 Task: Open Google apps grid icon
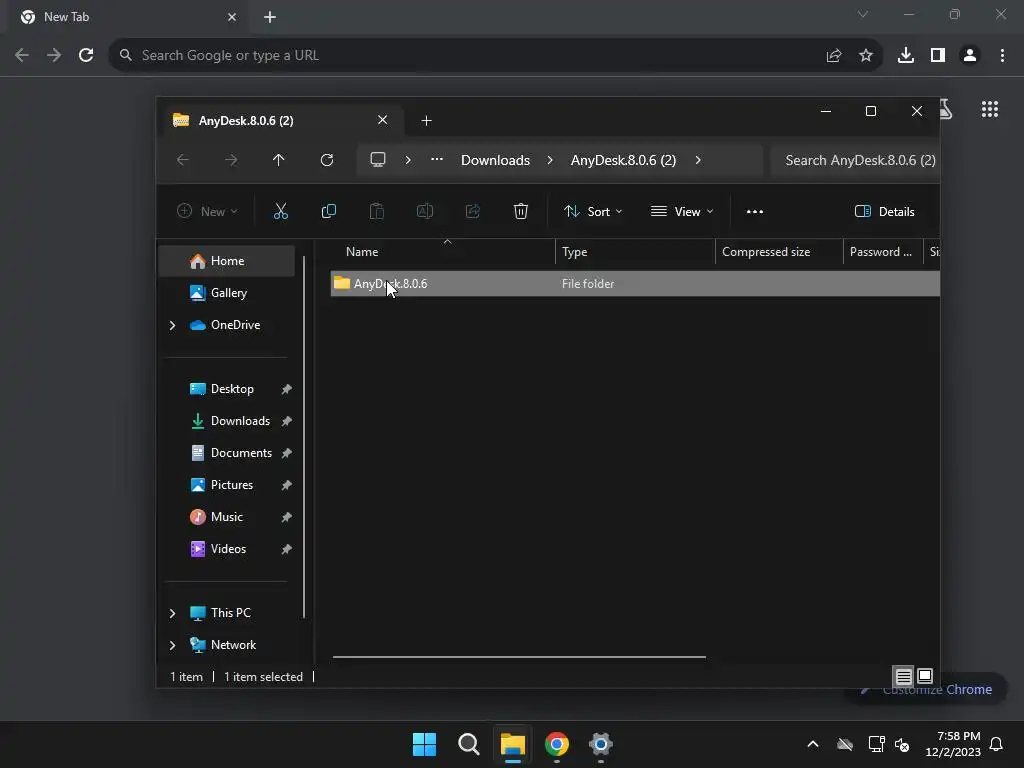(x=990, y=109)
